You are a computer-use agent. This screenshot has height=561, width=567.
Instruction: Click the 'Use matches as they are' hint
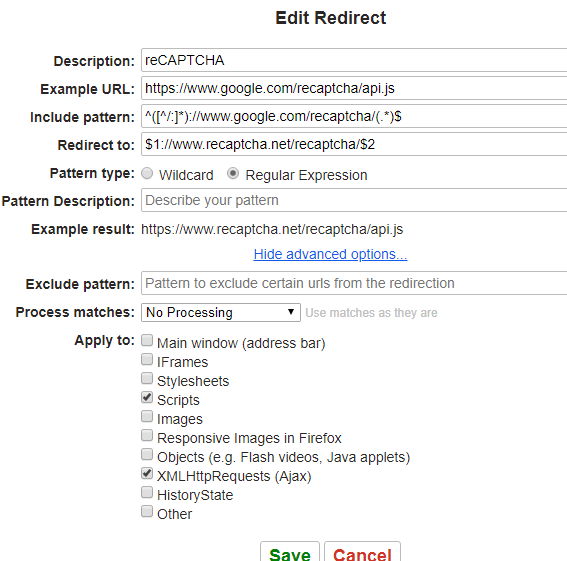(x=371, y=313)
